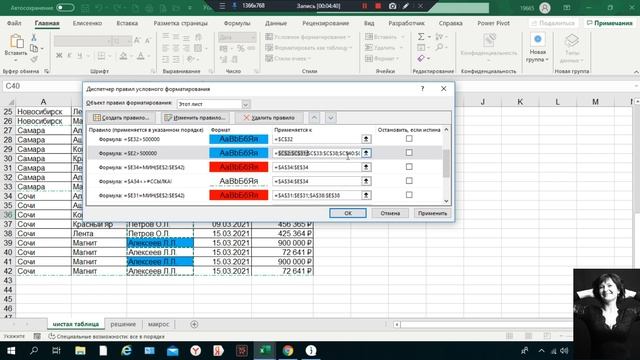Move selected rule up with arrow button
The height and width of the screenshot is (360, 640).
[314, 118]
